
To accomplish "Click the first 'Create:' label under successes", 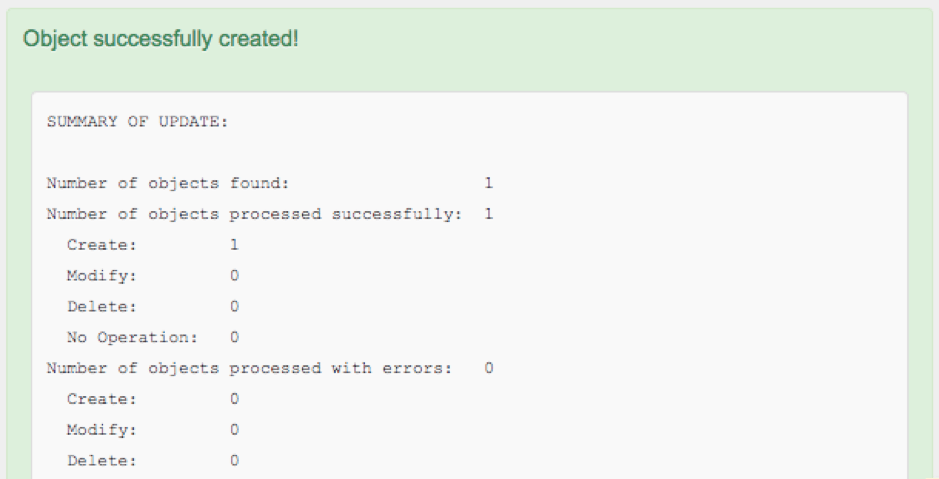I will coord(102,245).
